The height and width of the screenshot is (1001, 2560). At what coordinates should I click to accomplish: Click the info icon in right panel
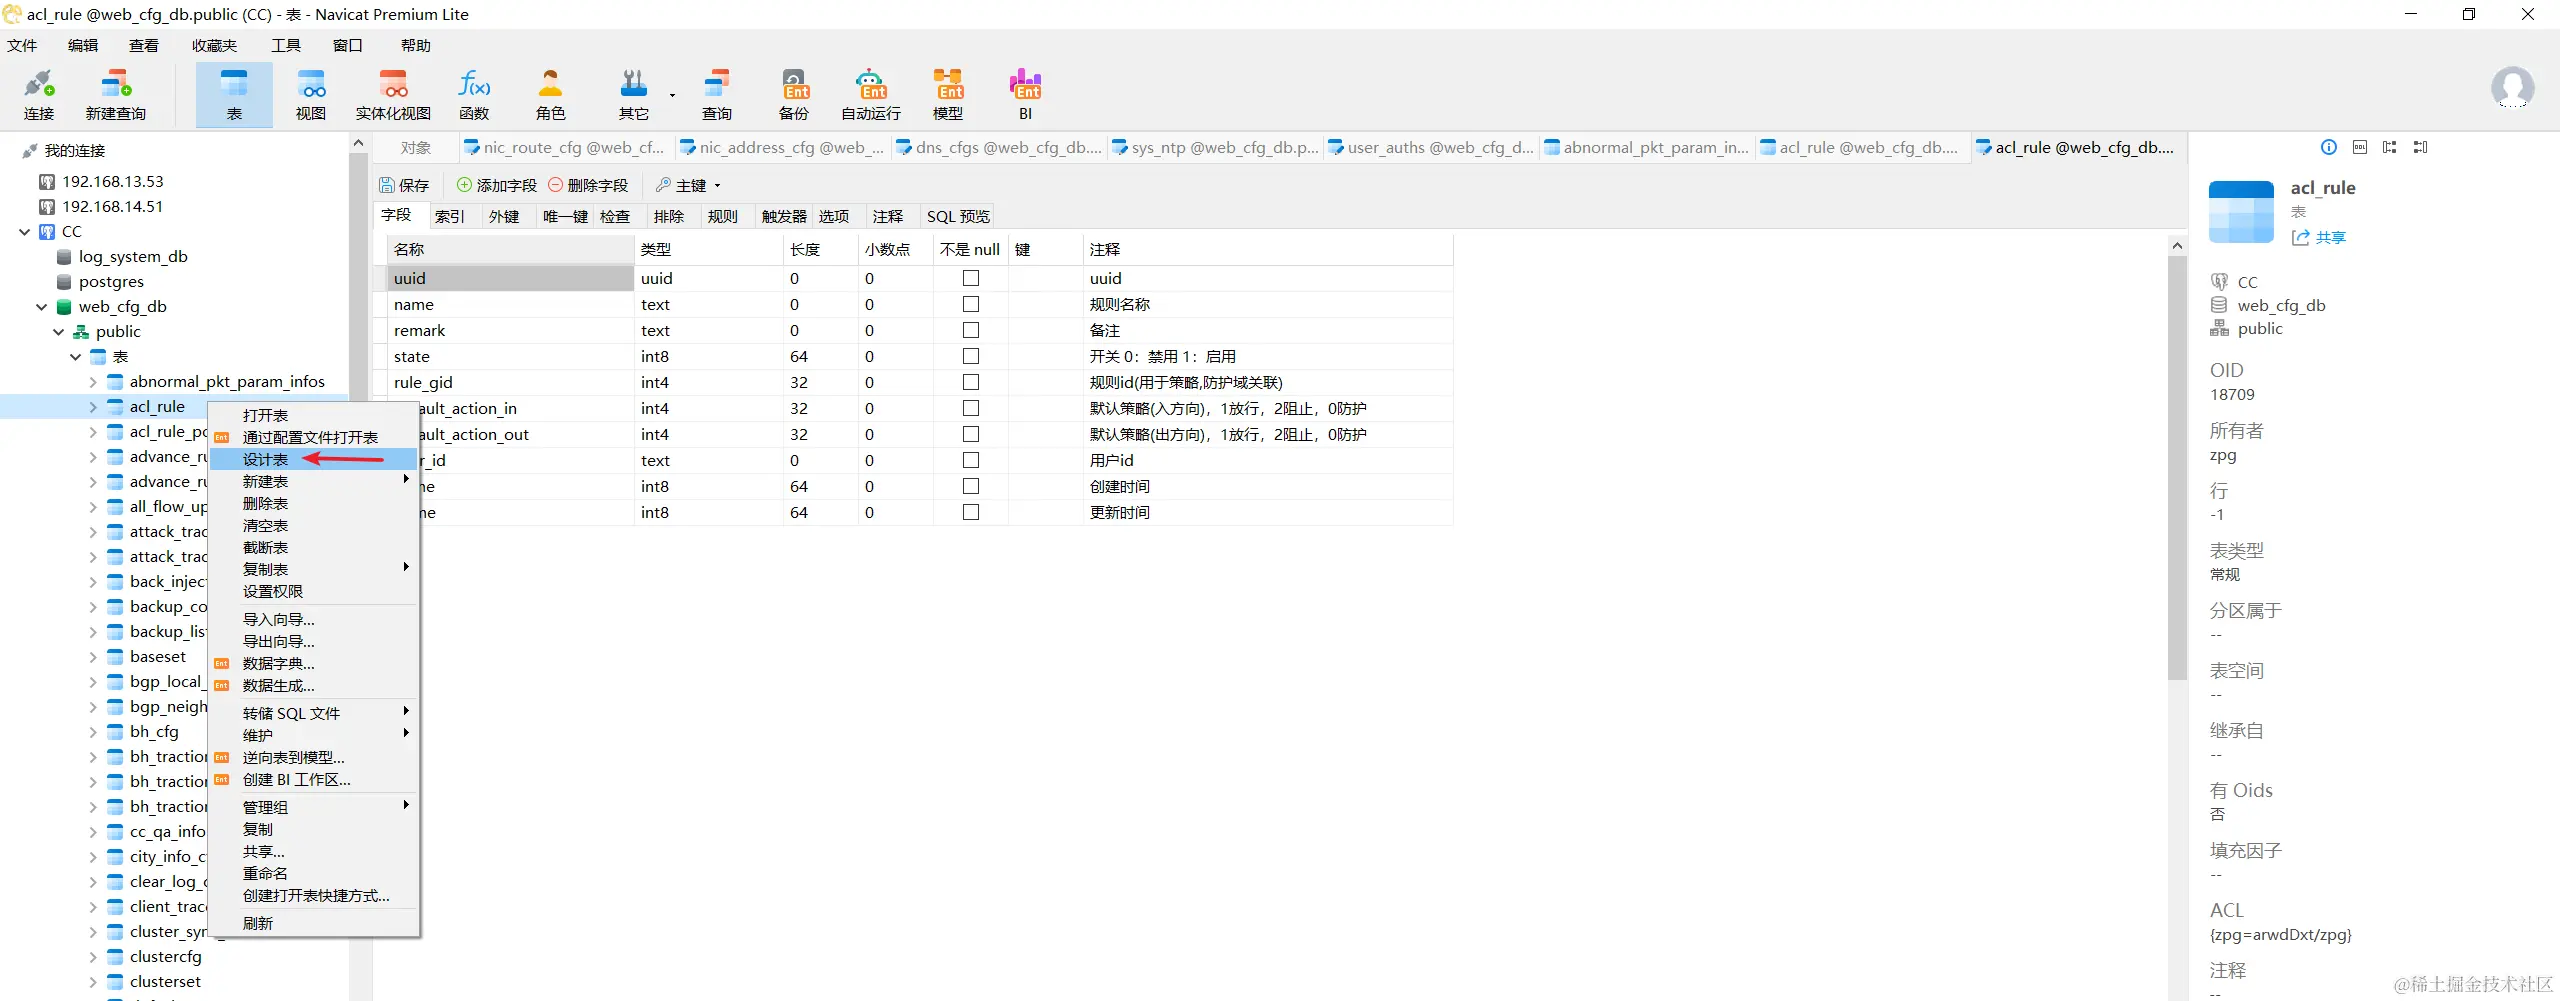click(x=2329, y=147)
